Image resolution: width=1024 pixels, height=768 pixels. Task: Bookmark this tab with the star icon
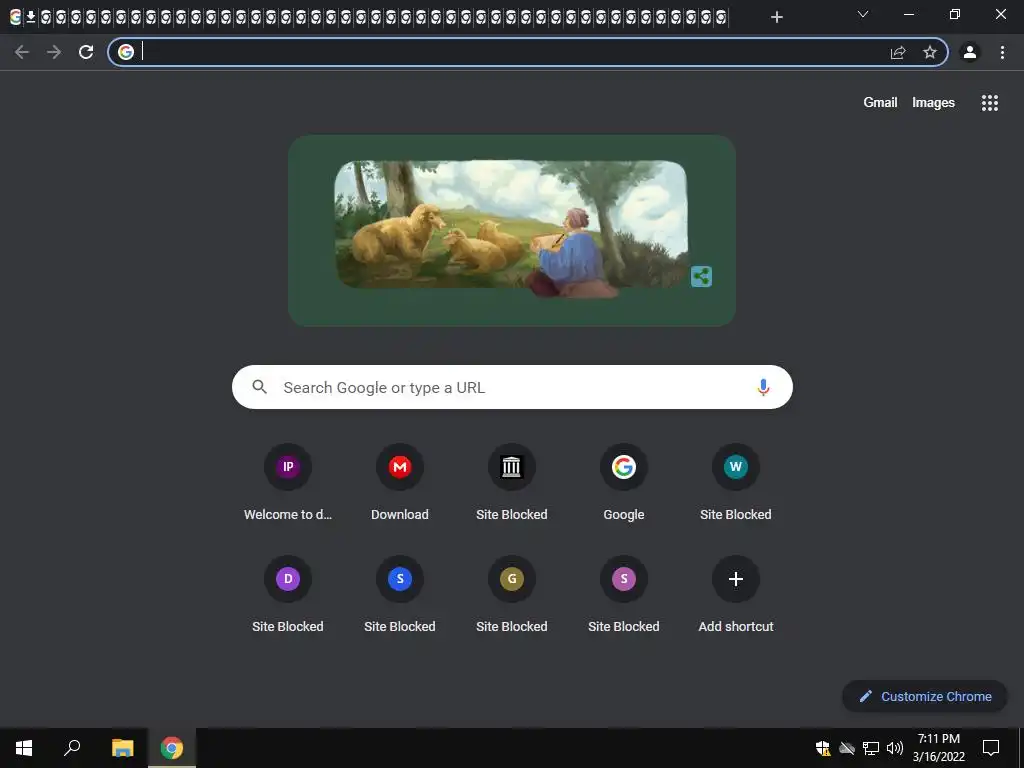[x=930, y=52]
